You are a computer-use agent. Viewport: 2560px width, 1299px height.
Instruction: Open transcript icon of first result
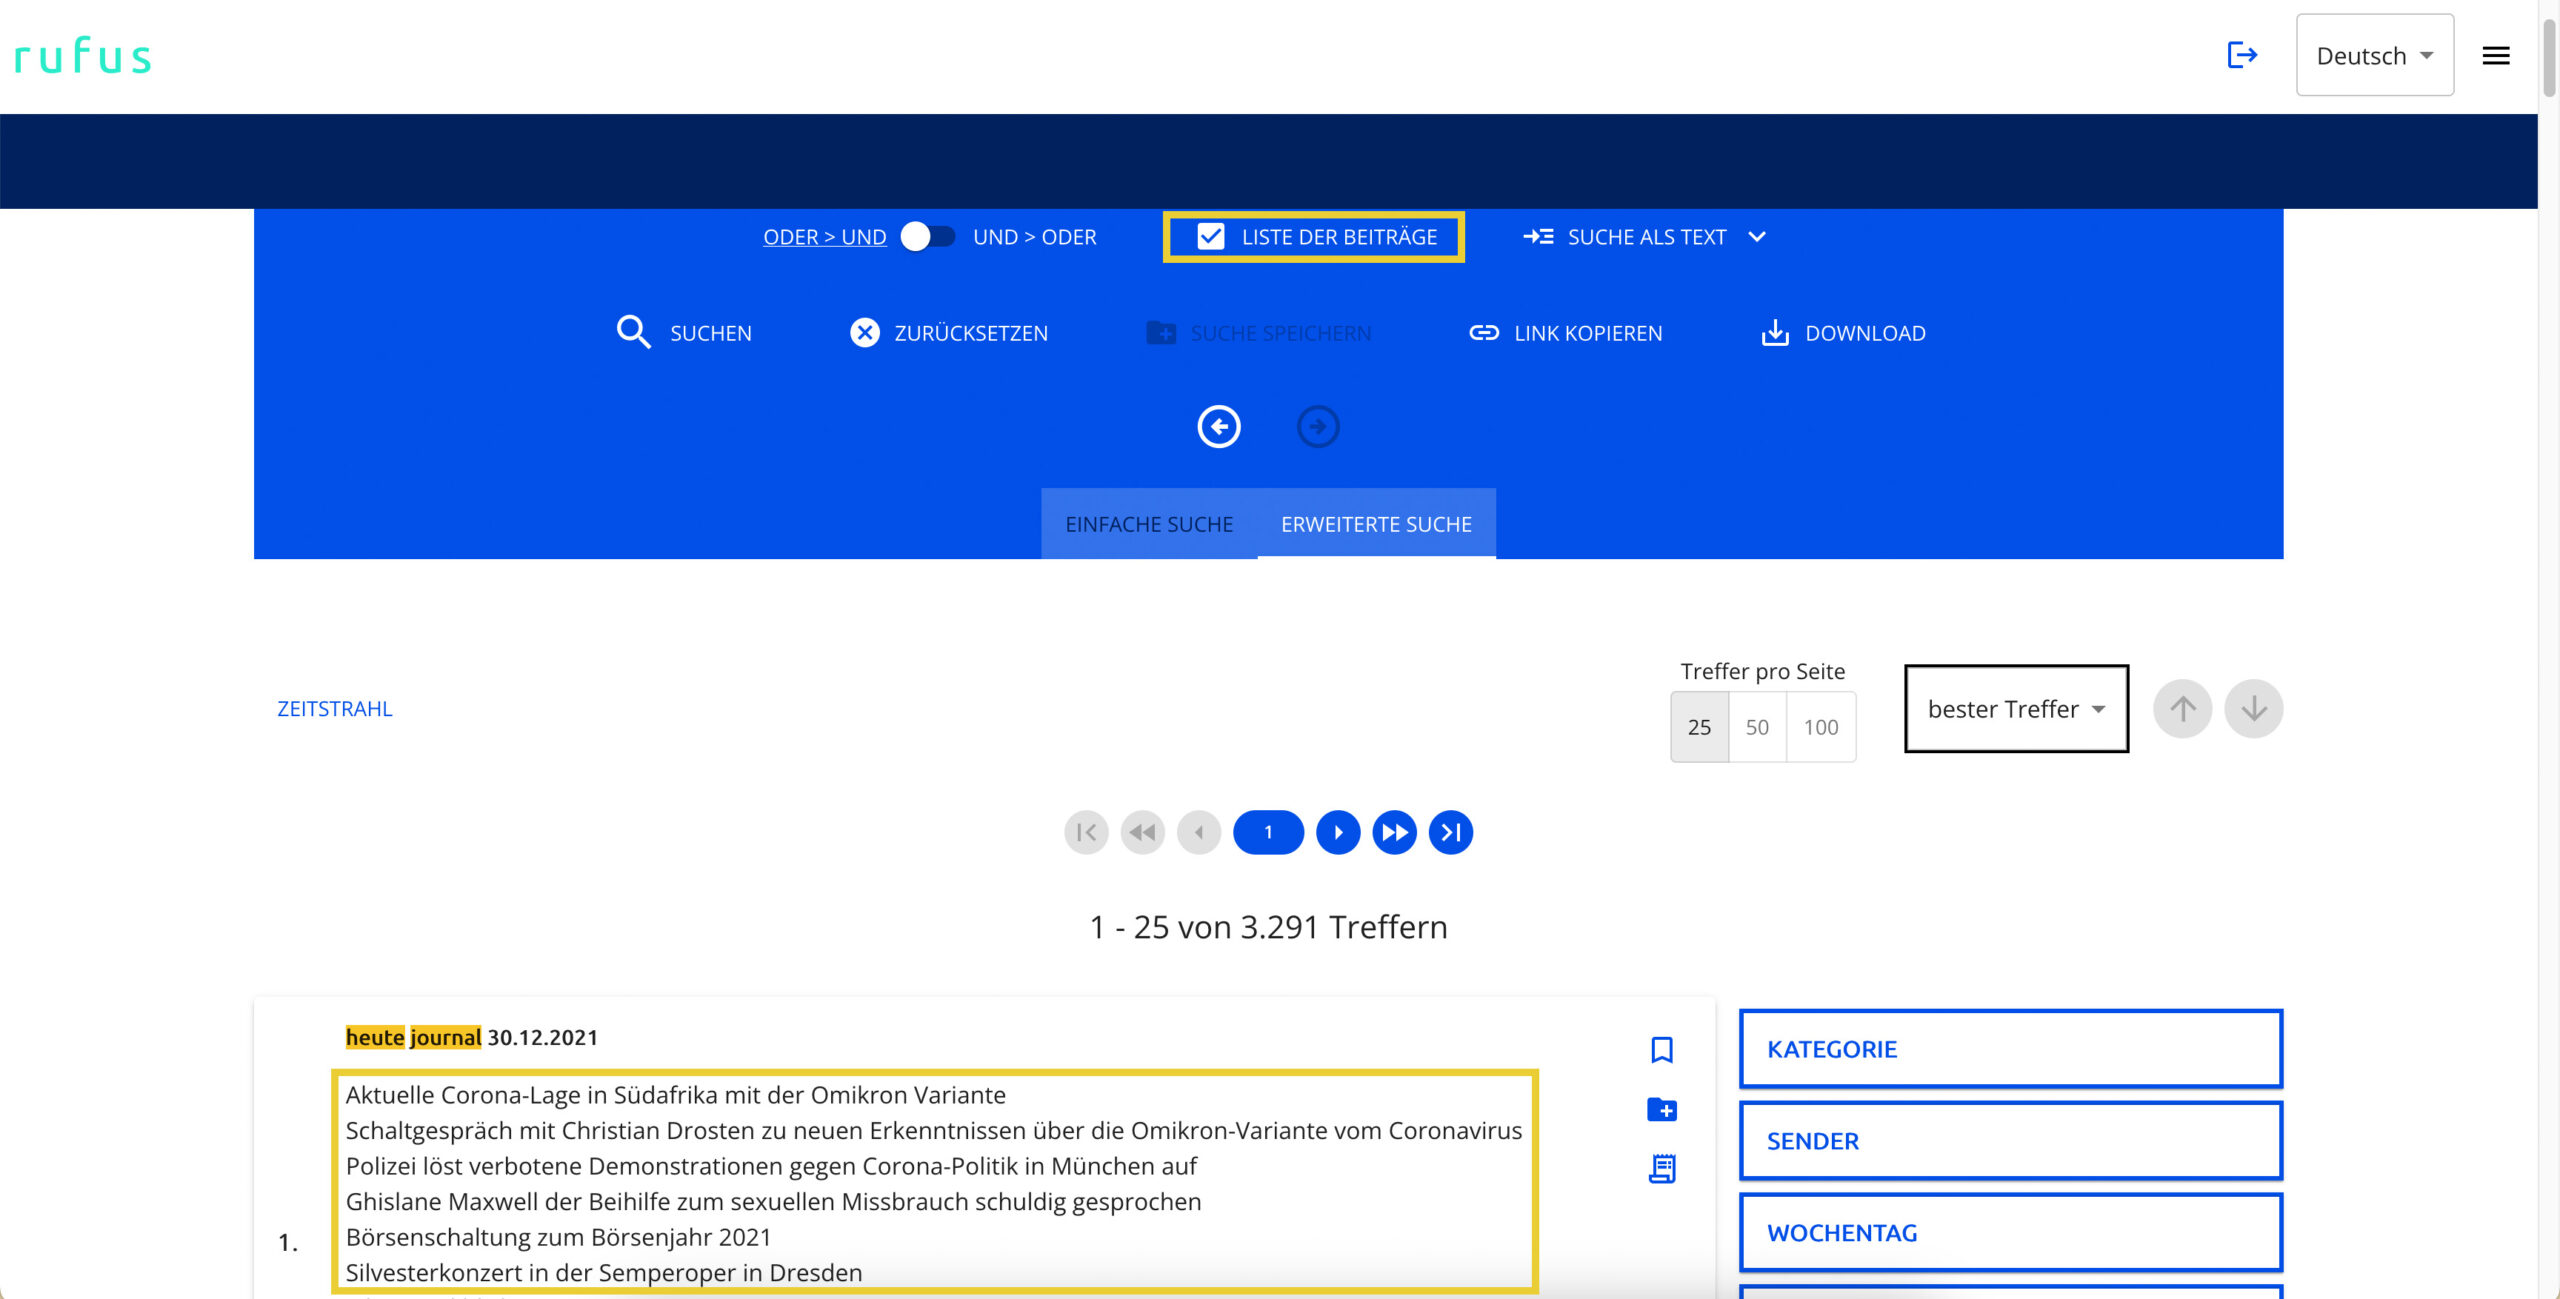(1661, 1168)
